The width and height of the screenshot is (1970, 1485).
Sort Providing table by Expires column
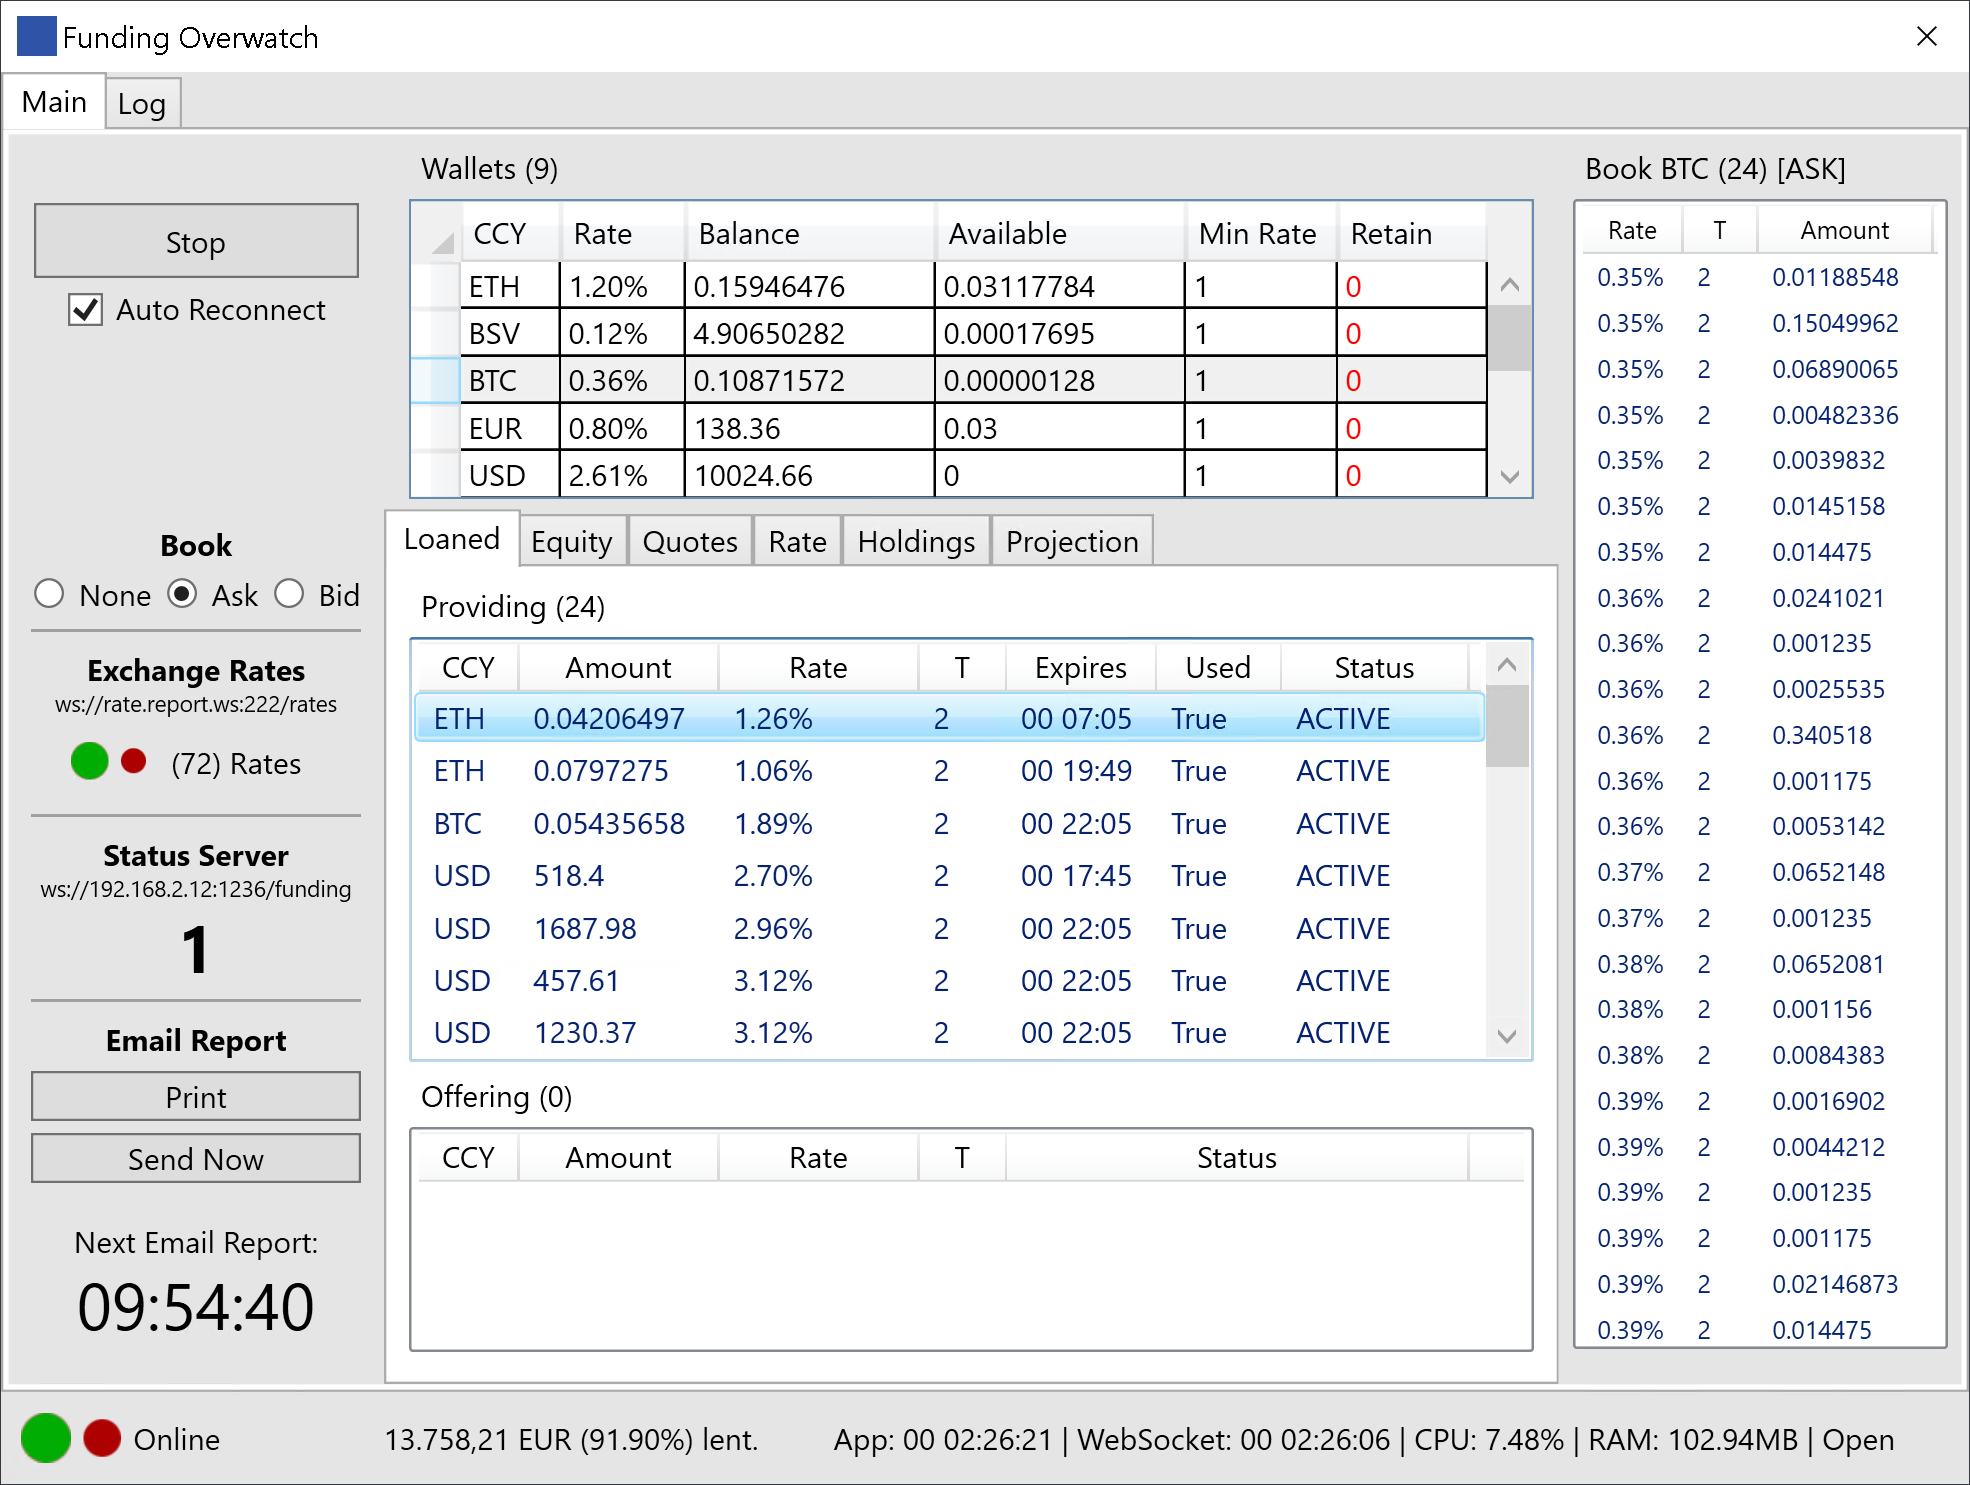click(1080, 667)
